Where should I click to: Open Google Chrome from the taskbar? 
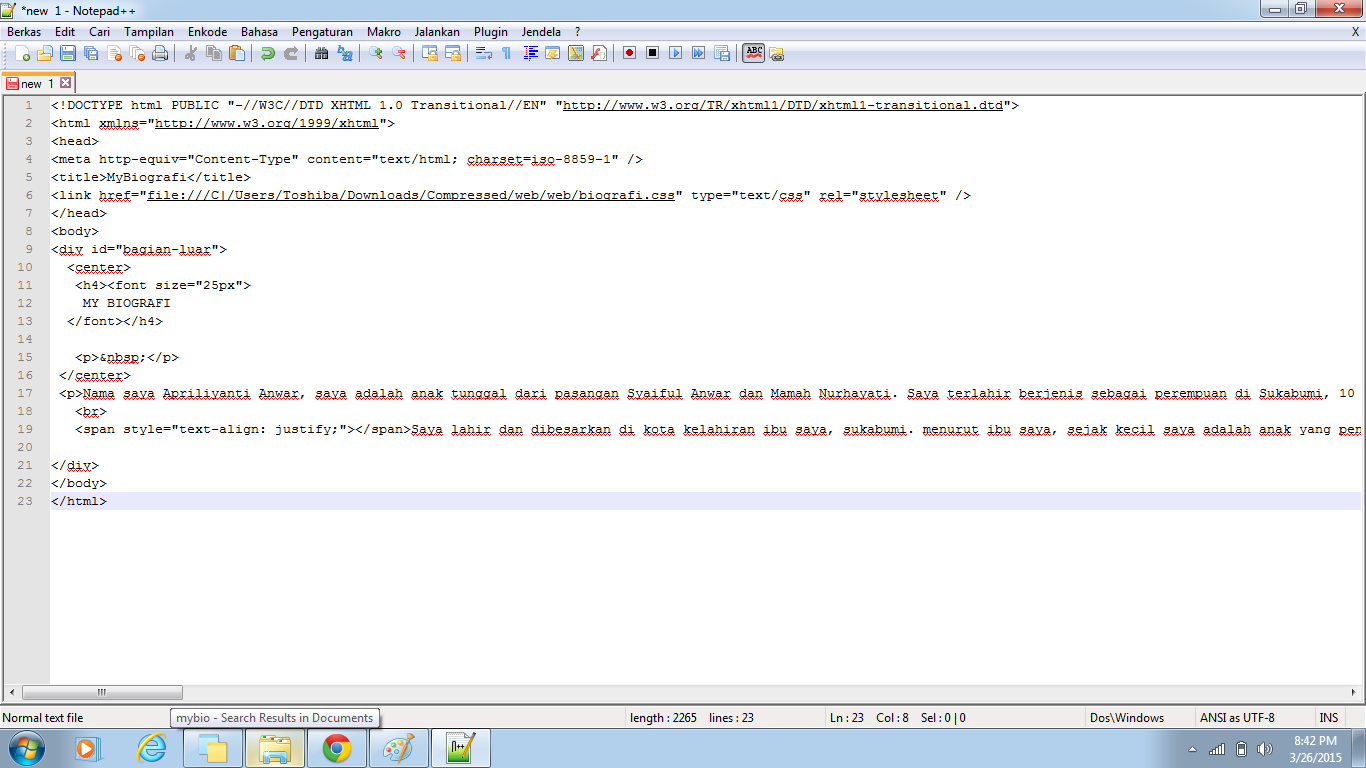pyautogui.click(x=337, y=748)
